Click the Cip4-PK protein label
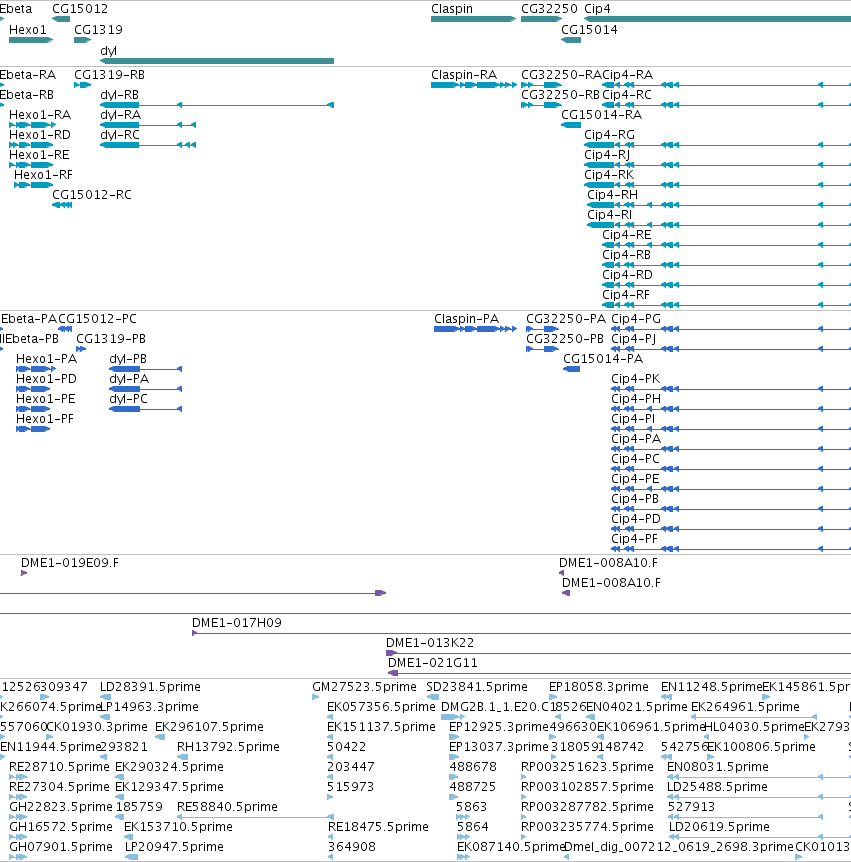The height and width of the screenshot is (862, 851). click(x=636, y=379)
